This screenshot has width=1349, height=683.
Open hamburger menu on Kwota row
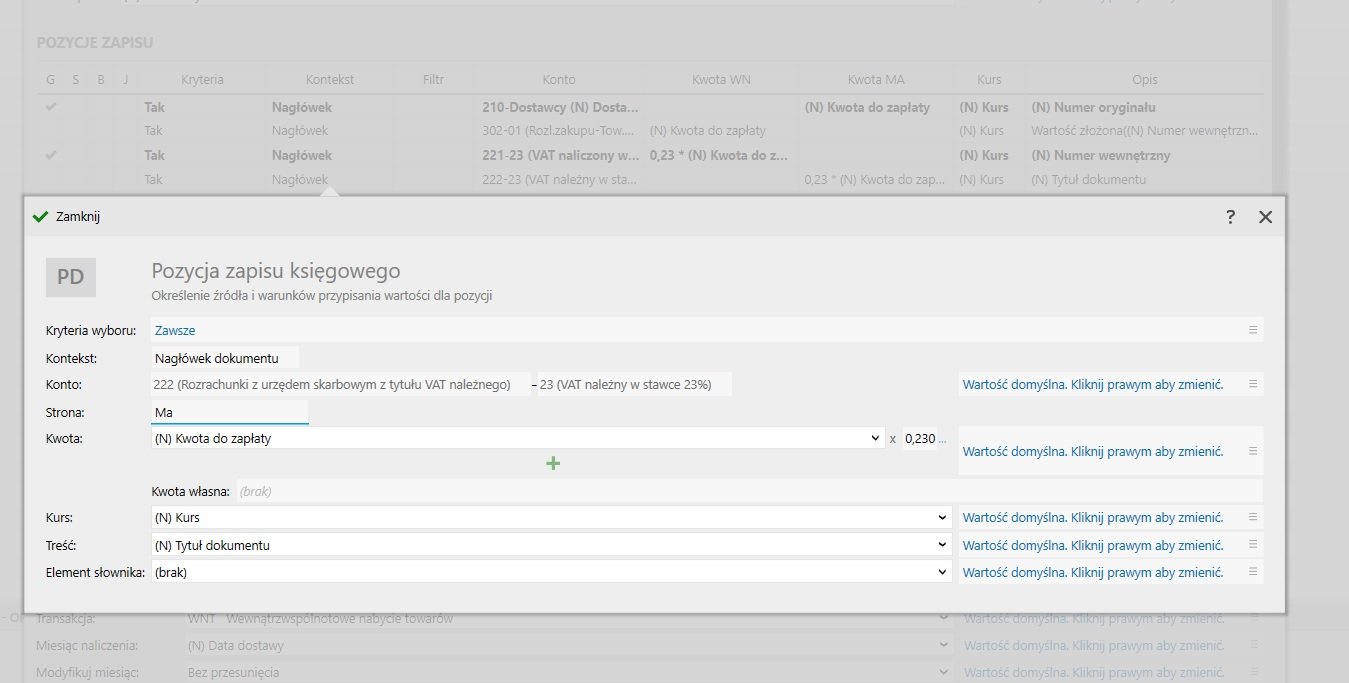coord(1253,451)
